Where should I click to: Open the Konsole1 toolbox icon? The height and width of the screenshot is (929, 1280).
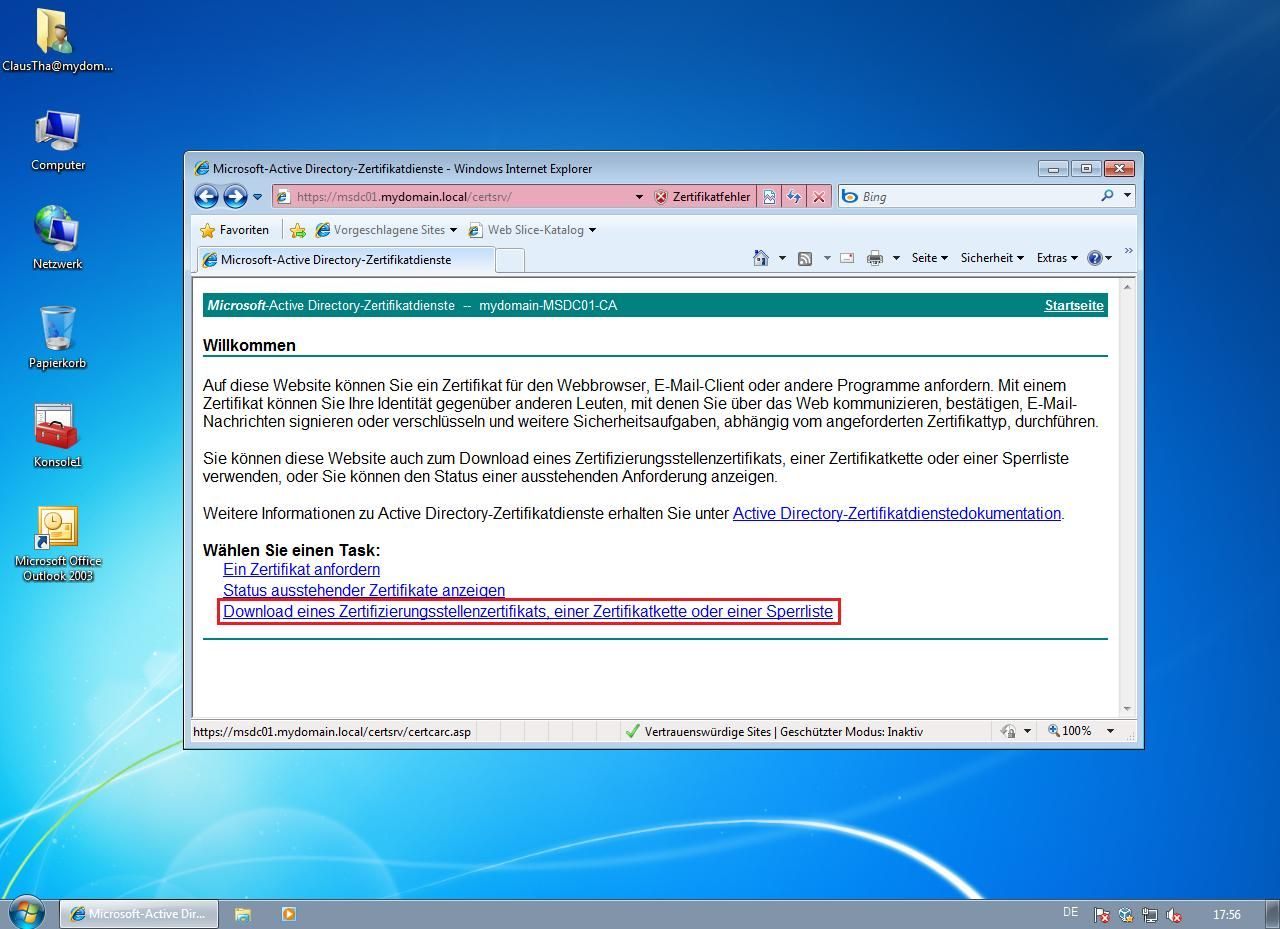57,436
